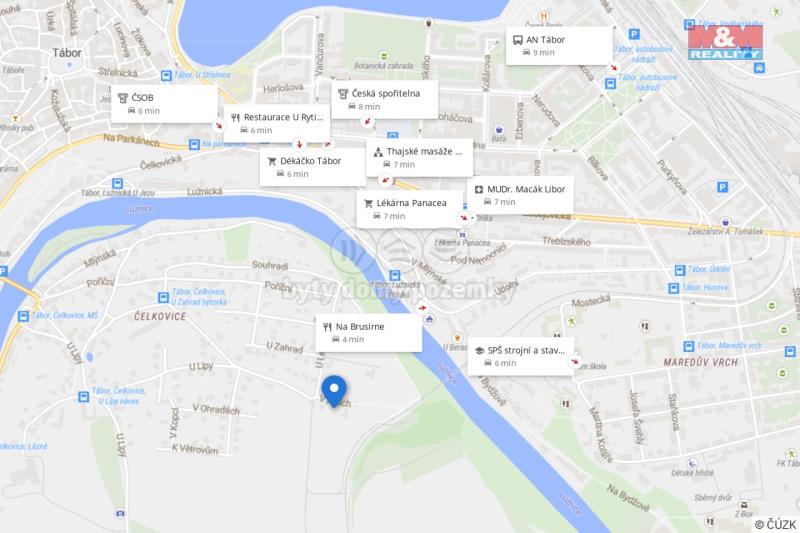Select the Děkáčko Tábor shop card
The width and height of the screenshot is (800, 533).
tap(313, 167)
